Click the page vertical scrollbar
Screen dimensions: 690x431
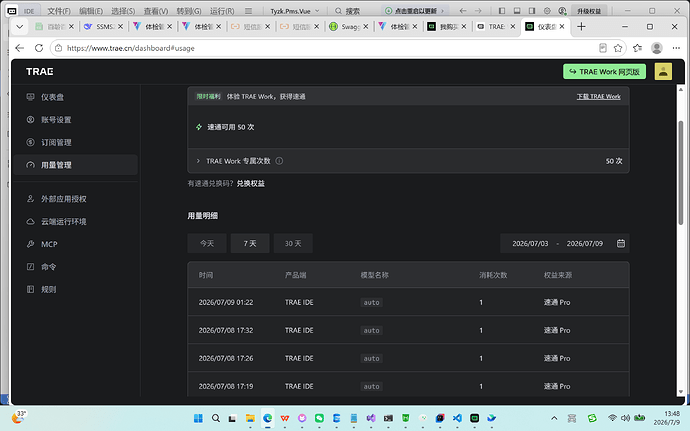tap(681, 172)
